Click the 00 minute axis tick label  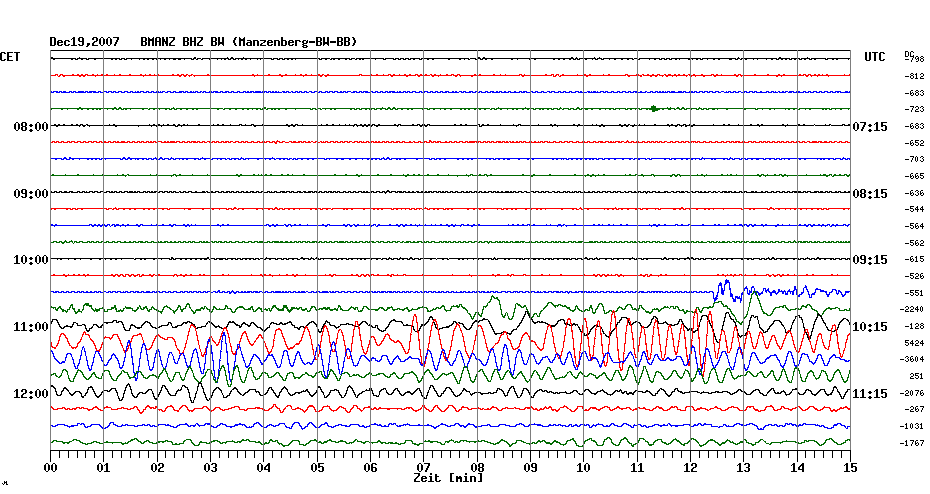[51, 468]
